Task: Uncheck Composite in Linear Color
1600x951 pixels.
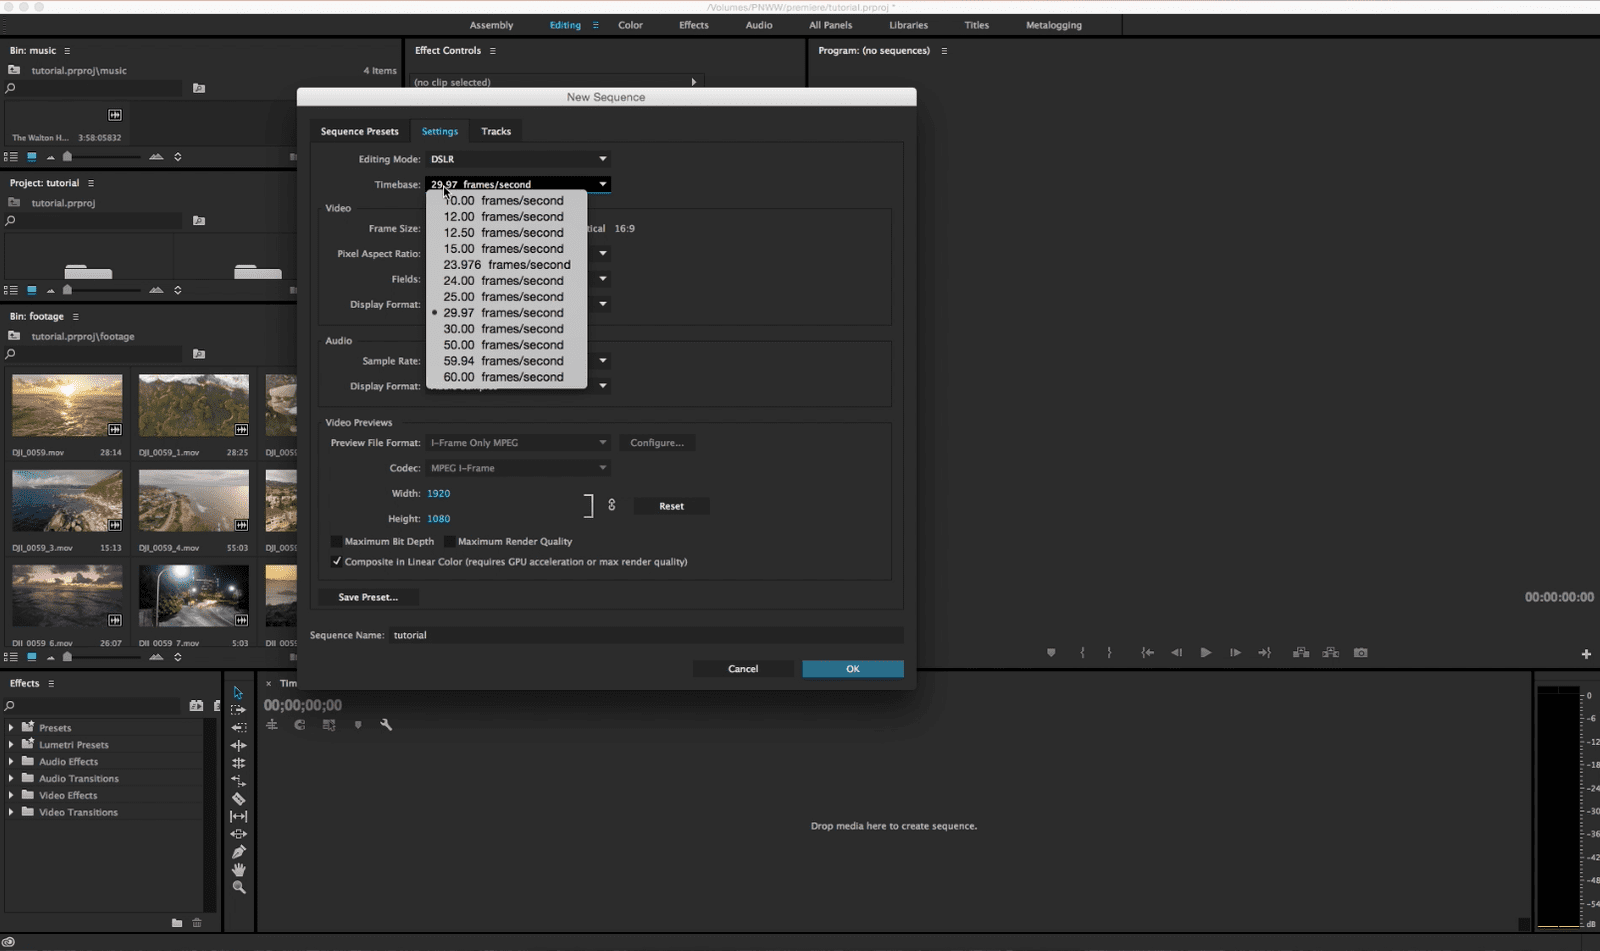Action: click(x=336, y=562)
